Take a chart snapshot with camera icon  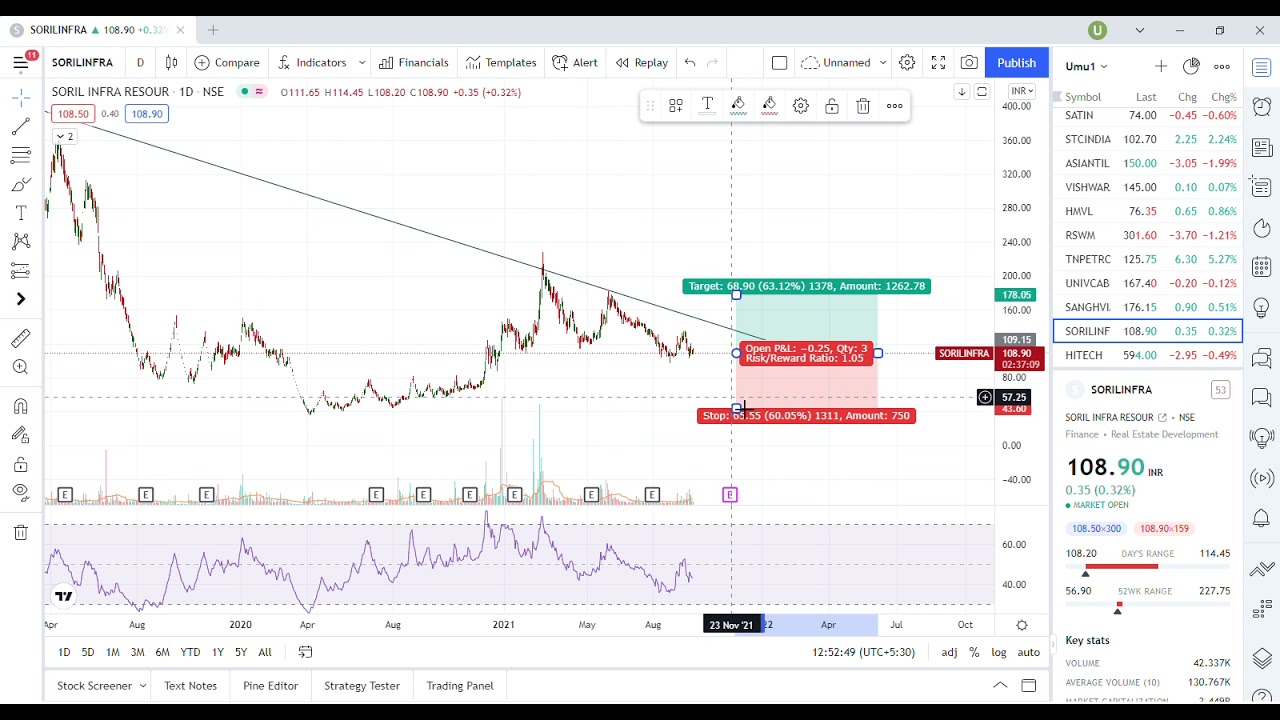coord(969,62)
